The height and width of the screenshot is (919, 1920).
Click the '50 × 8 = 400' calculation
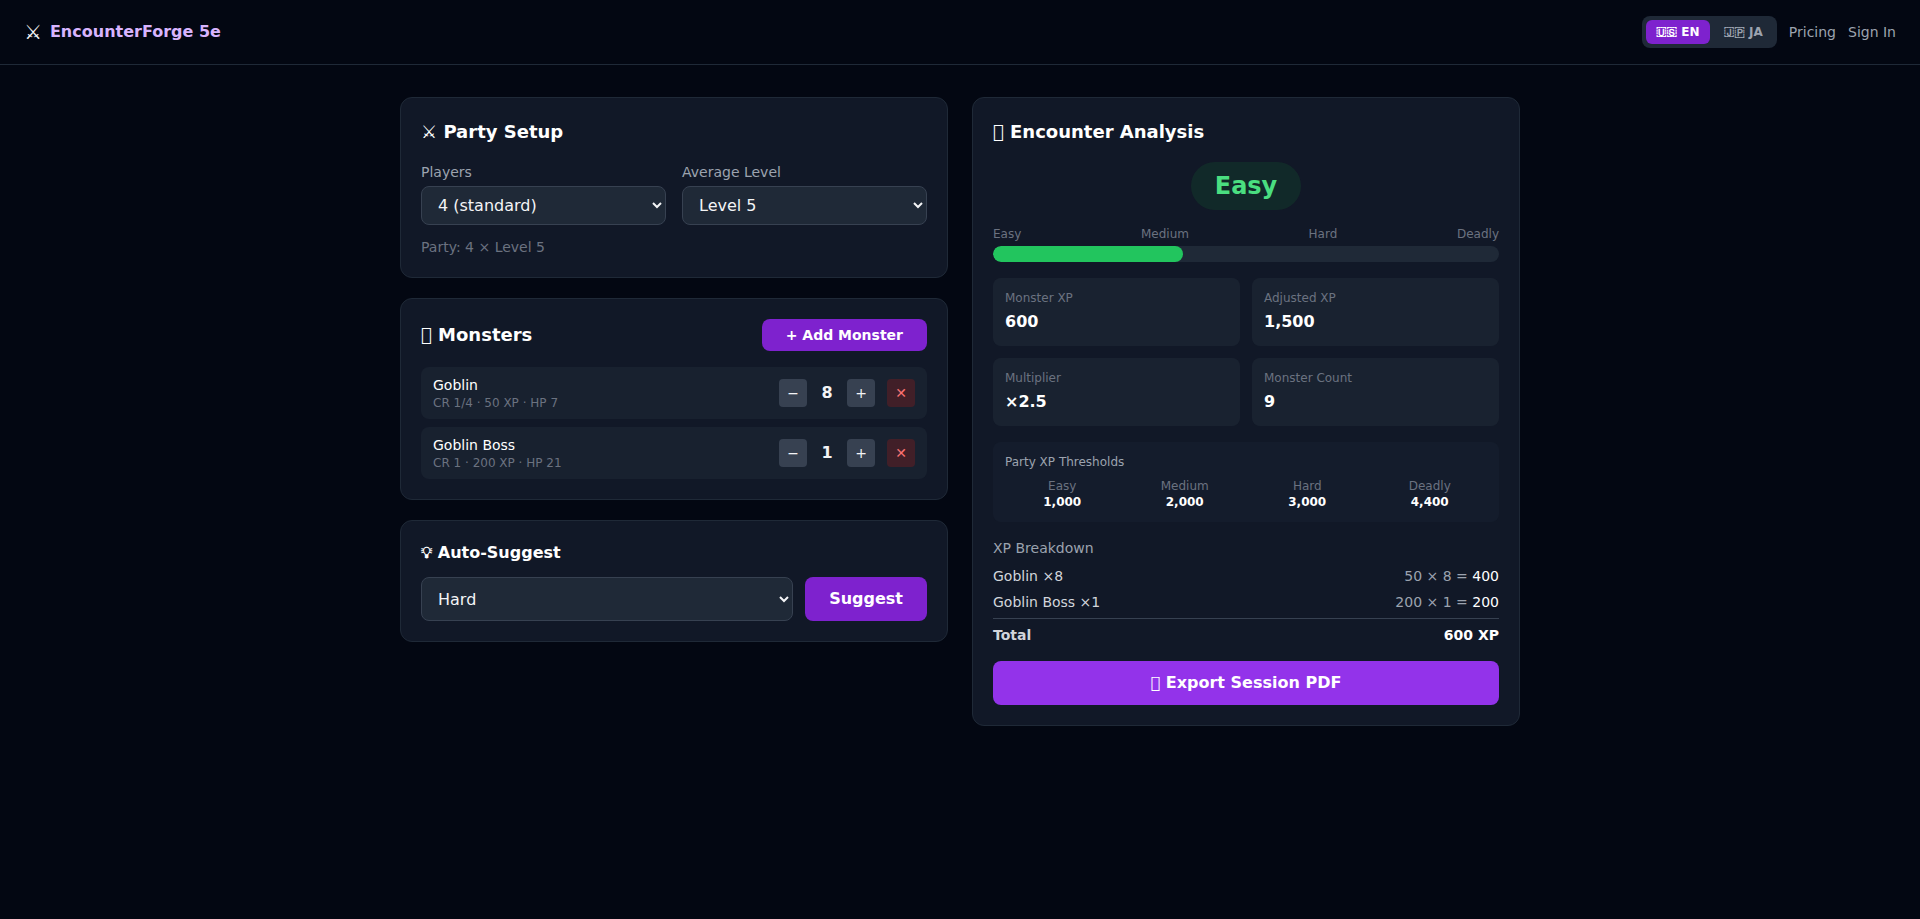point(1451,576)
